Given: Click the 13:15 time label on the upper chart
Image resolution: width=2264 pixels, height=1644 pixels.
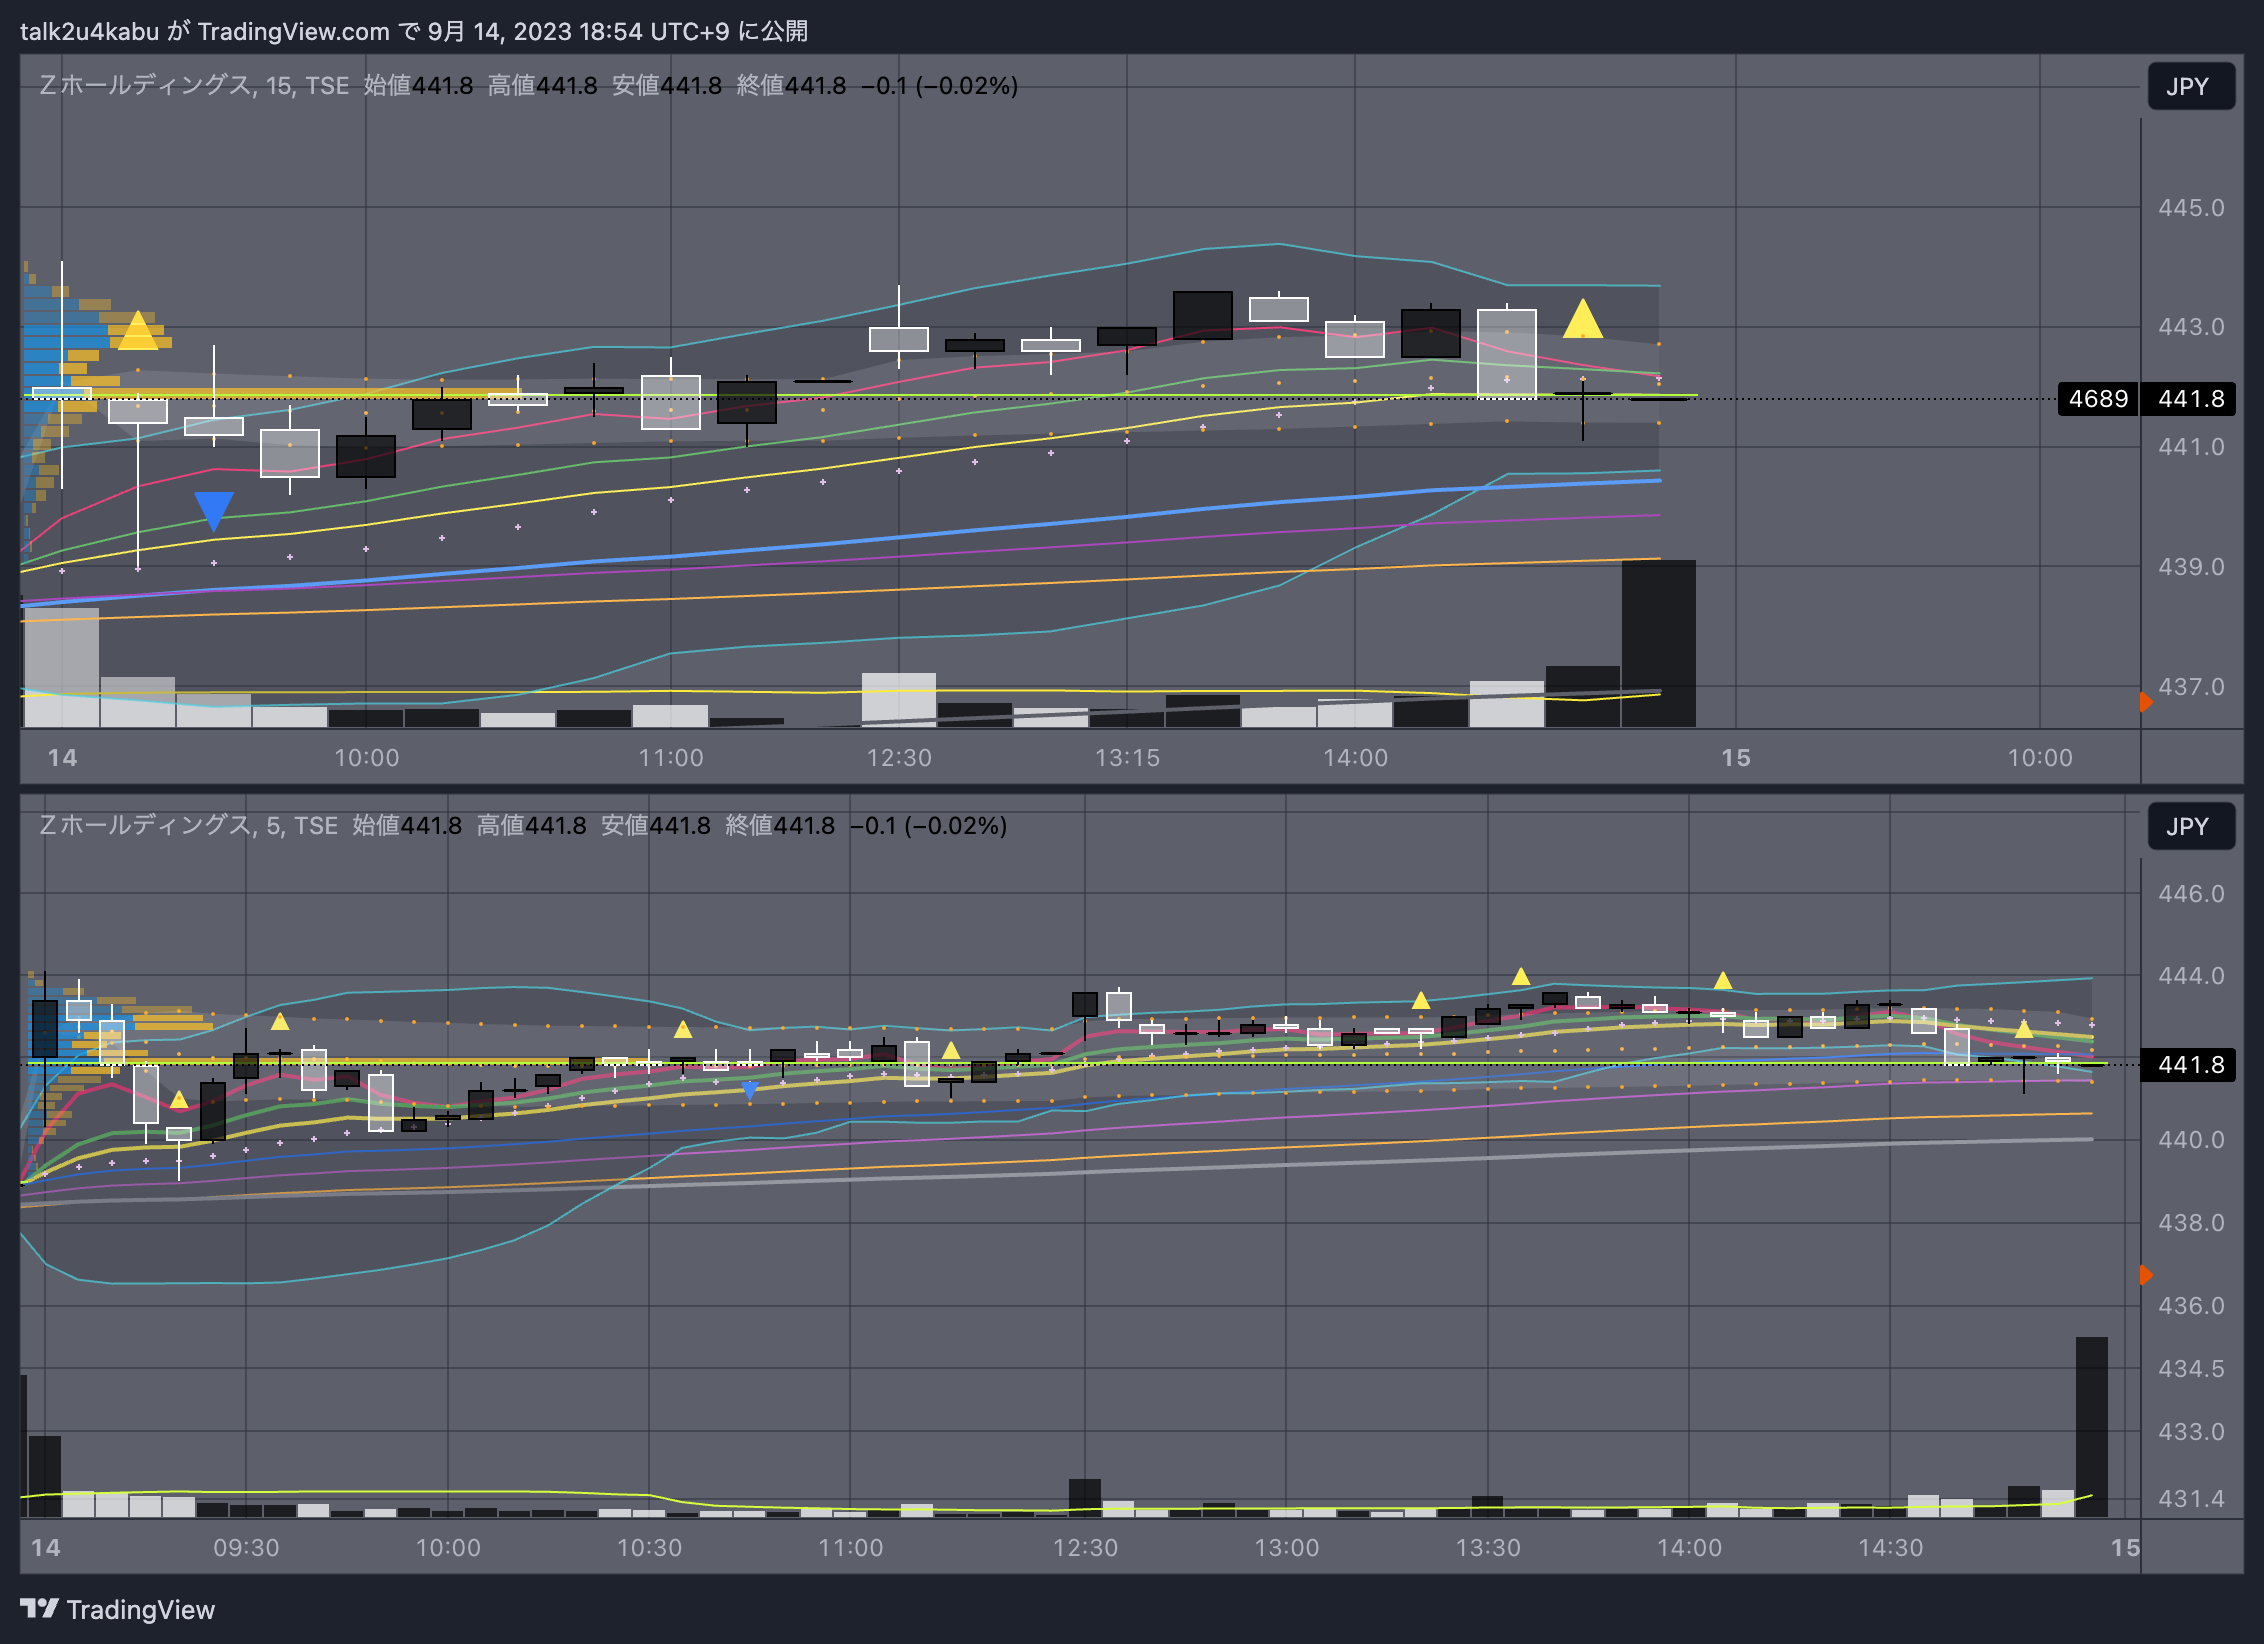Looking at the screenshot, I should pyautogui.click(x=1127, y=758).
